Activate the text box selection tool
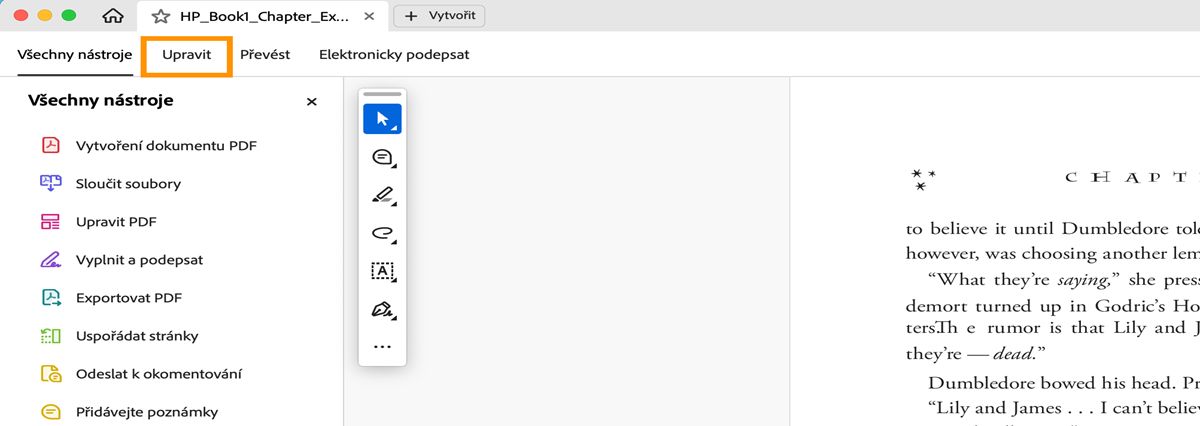Viewport: 1200px width, 426px height. (x=382, y=271)
